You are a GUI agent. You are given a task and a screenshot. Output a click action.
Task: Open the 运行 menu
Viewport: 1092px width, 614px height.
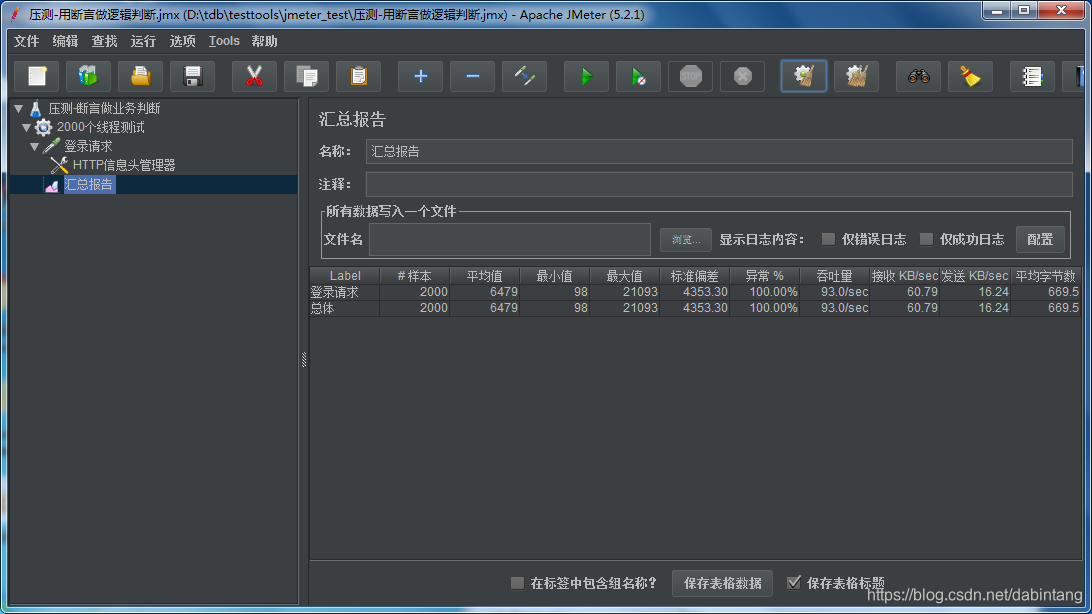[x=143, y=41]
